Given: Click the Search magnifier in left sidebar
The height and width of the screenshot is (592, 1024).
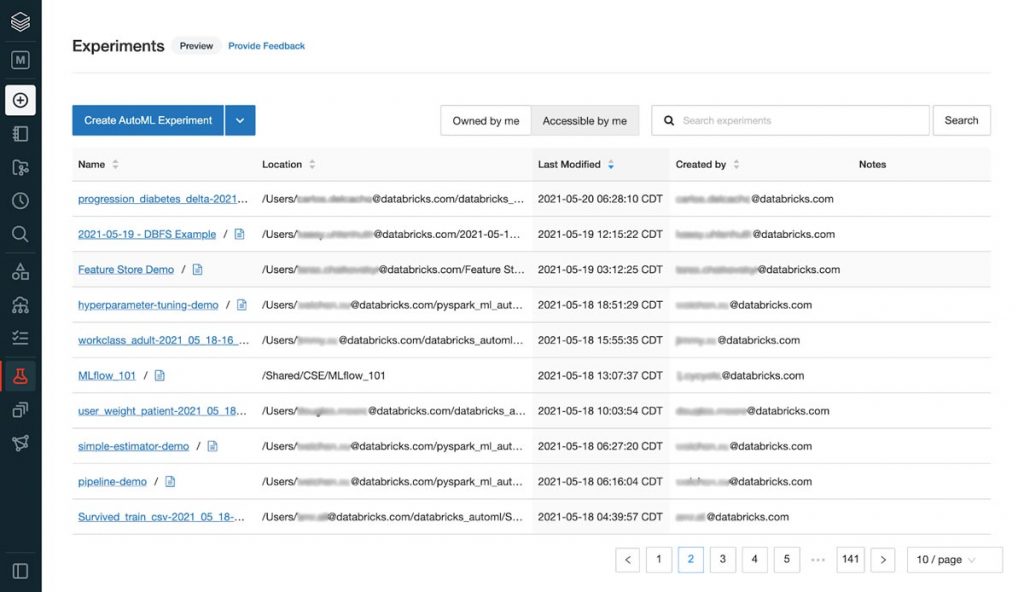Looking at the screenshot, I should click(x=20, y=235).
